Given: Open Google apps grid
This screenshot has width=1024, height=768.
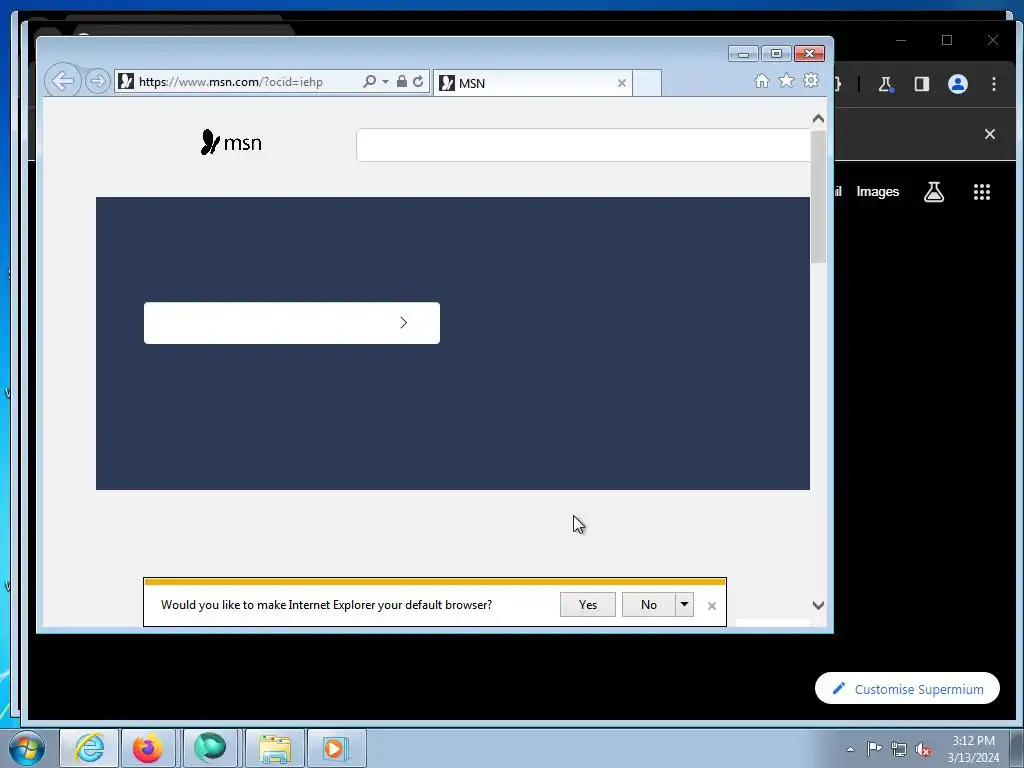Looking at the screenshot, I should point(982,191).
